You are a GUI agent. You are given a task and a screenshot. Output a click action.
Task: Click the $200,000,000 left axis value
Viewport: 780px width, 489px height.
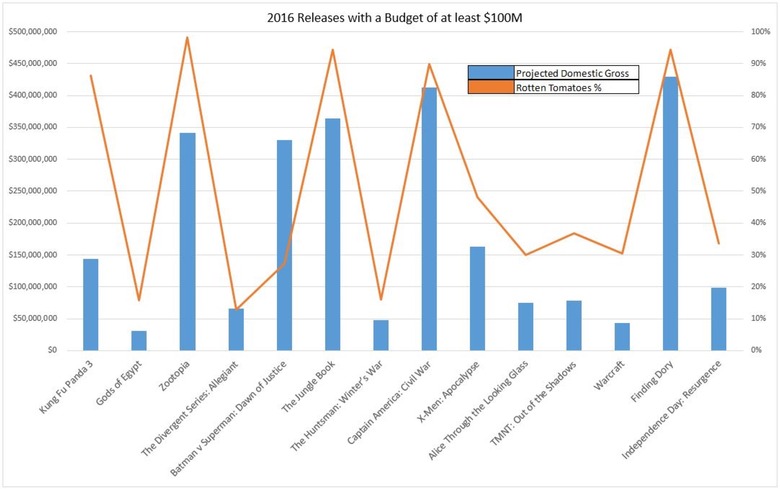pyautogui.click(x=33, y=223)
